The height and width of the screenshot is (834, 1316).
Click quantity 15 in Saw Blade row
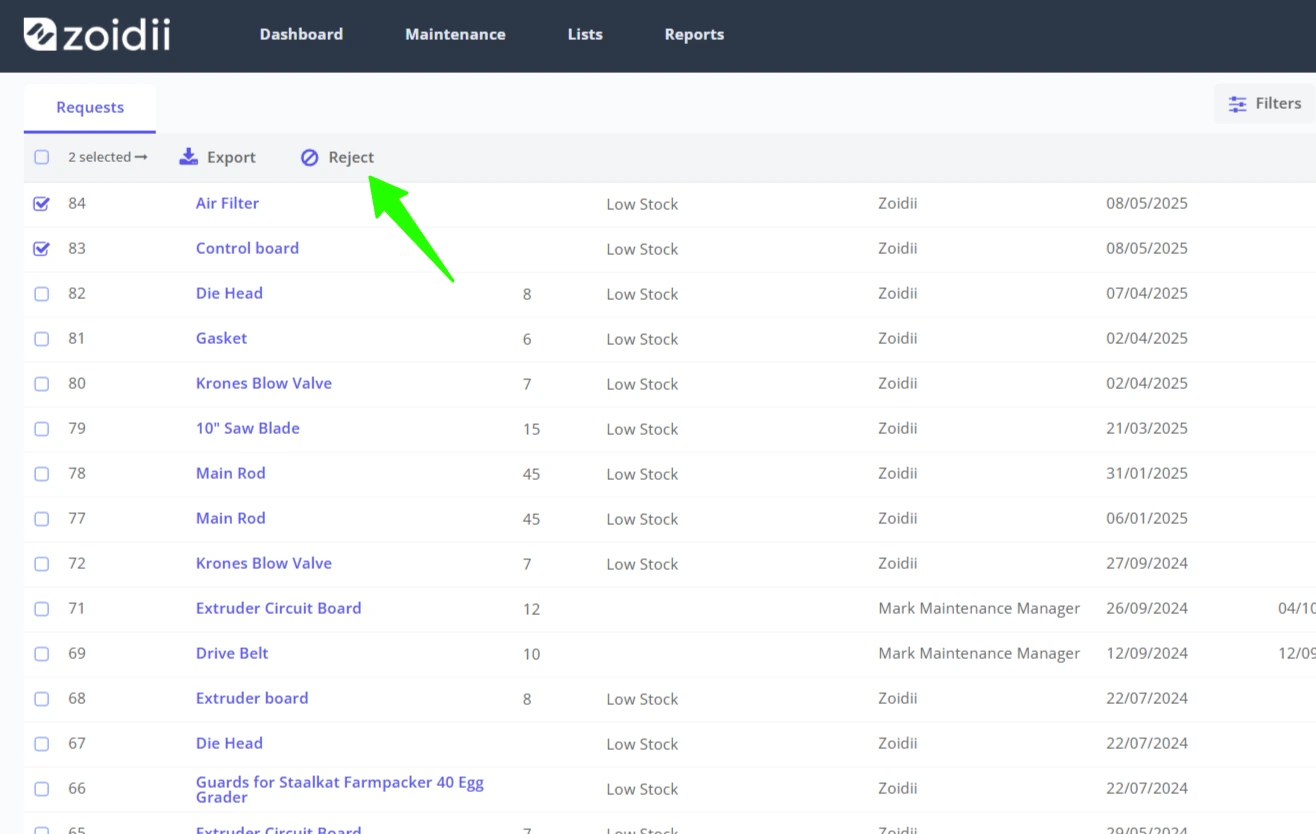(531, 429)
